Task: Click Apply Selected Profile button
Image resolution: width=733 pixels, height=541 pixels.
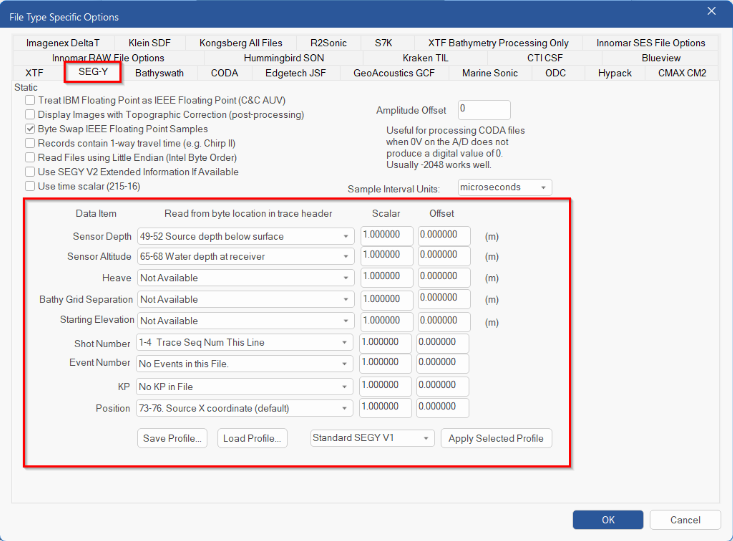Action: pyautogui.click(x=496, y=438)
